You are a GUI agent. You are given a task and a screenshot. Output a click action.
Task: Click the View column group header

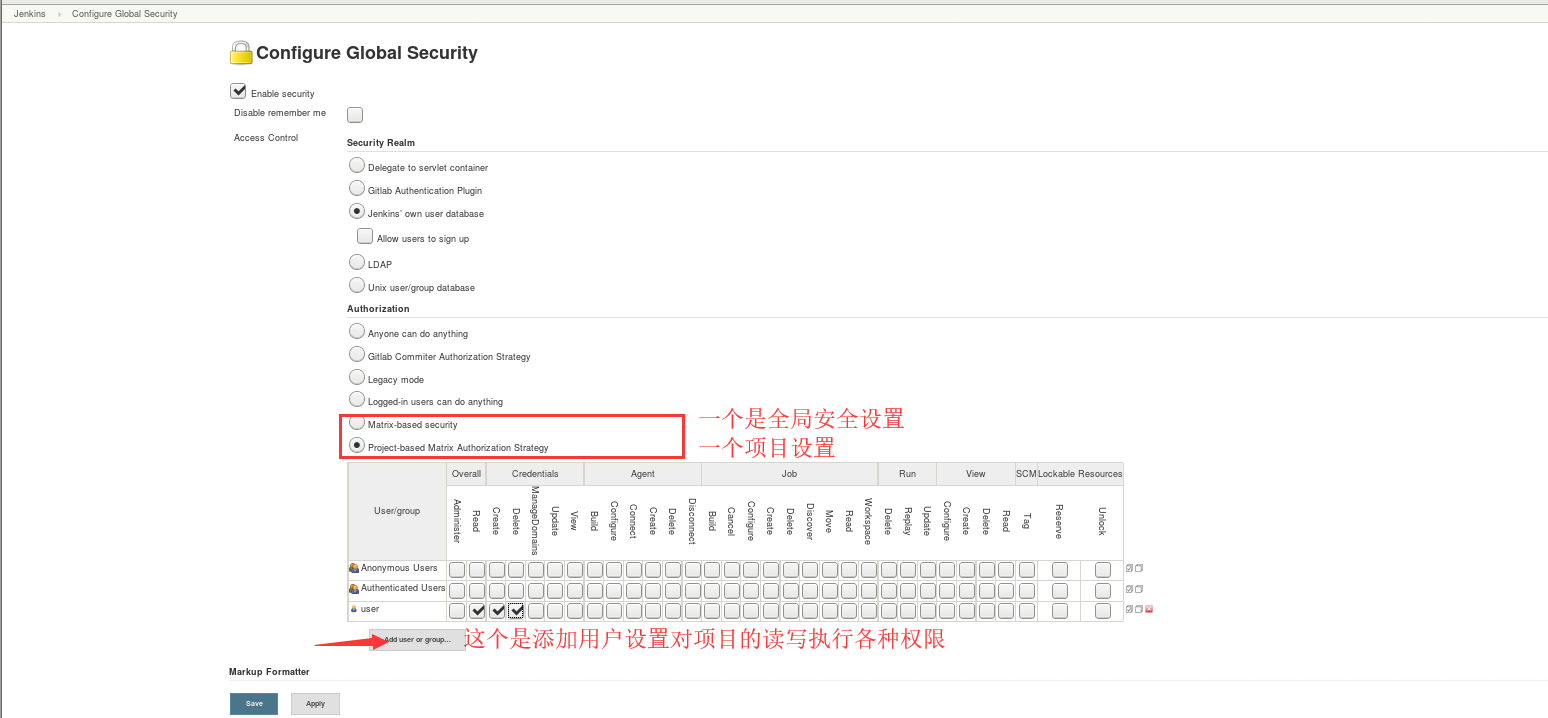pos(976,474)
